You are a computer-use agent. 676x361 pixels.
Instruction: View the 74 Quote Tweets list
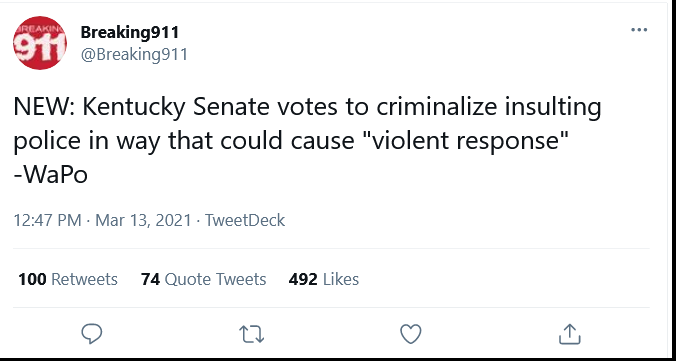(203, 279)
